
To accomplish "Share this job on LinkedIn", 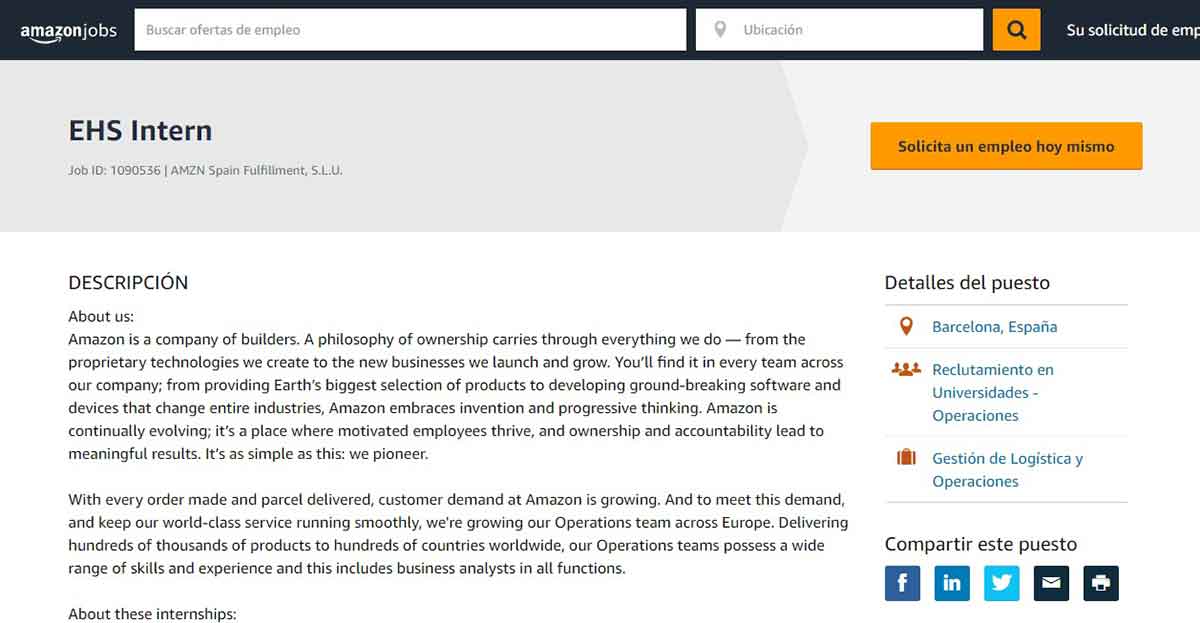I will coord(952,583).
